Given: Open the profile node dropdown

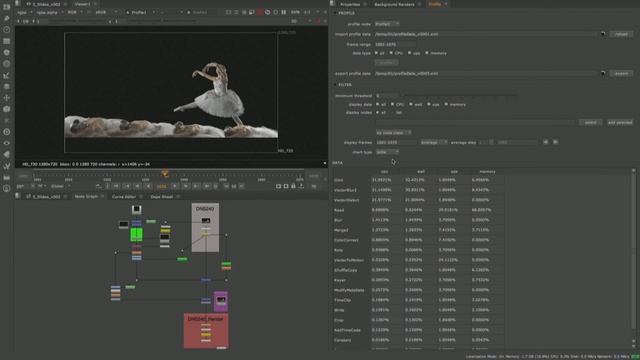Looking at the screenshot, I should (x=387, y=24).
